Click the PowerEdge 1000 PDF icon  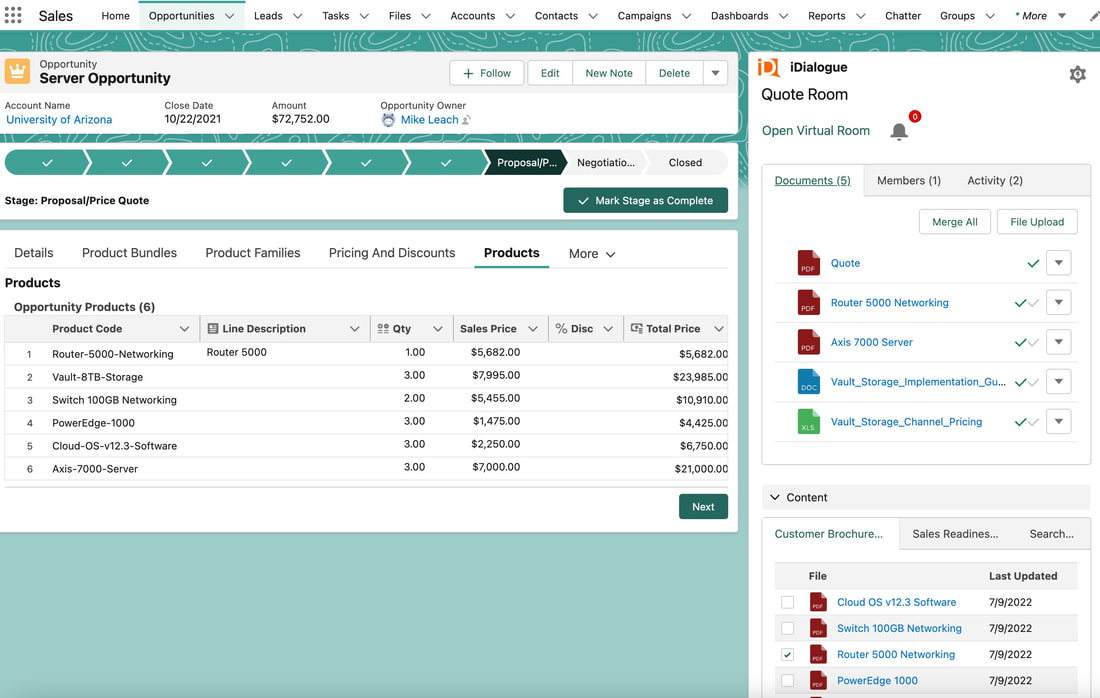point(818,680)
